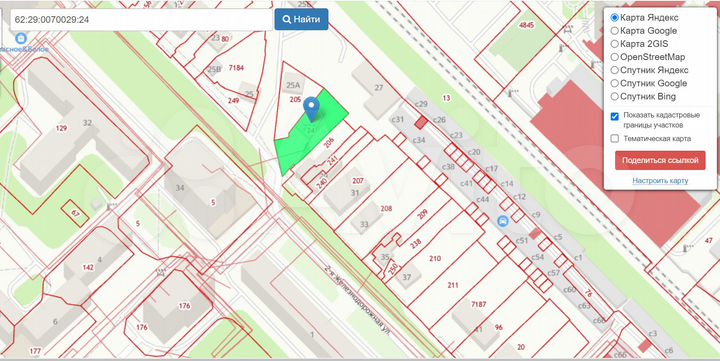Select Карта Google radio option

click(x=614, y=31)
